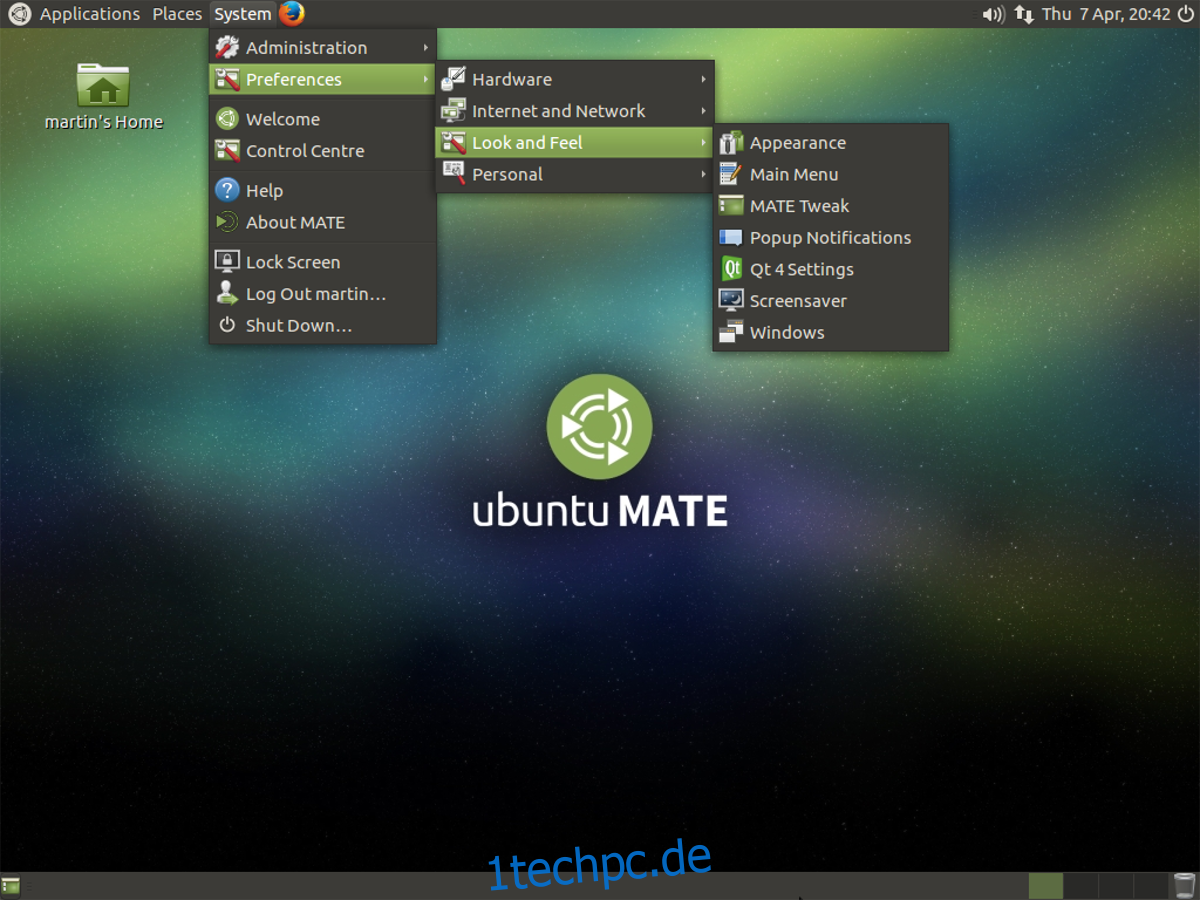Image resolution: width=1200 pixels, height=900 pixels.
Task: Choose Log Out martin… entry
Action: coord(323,294)
